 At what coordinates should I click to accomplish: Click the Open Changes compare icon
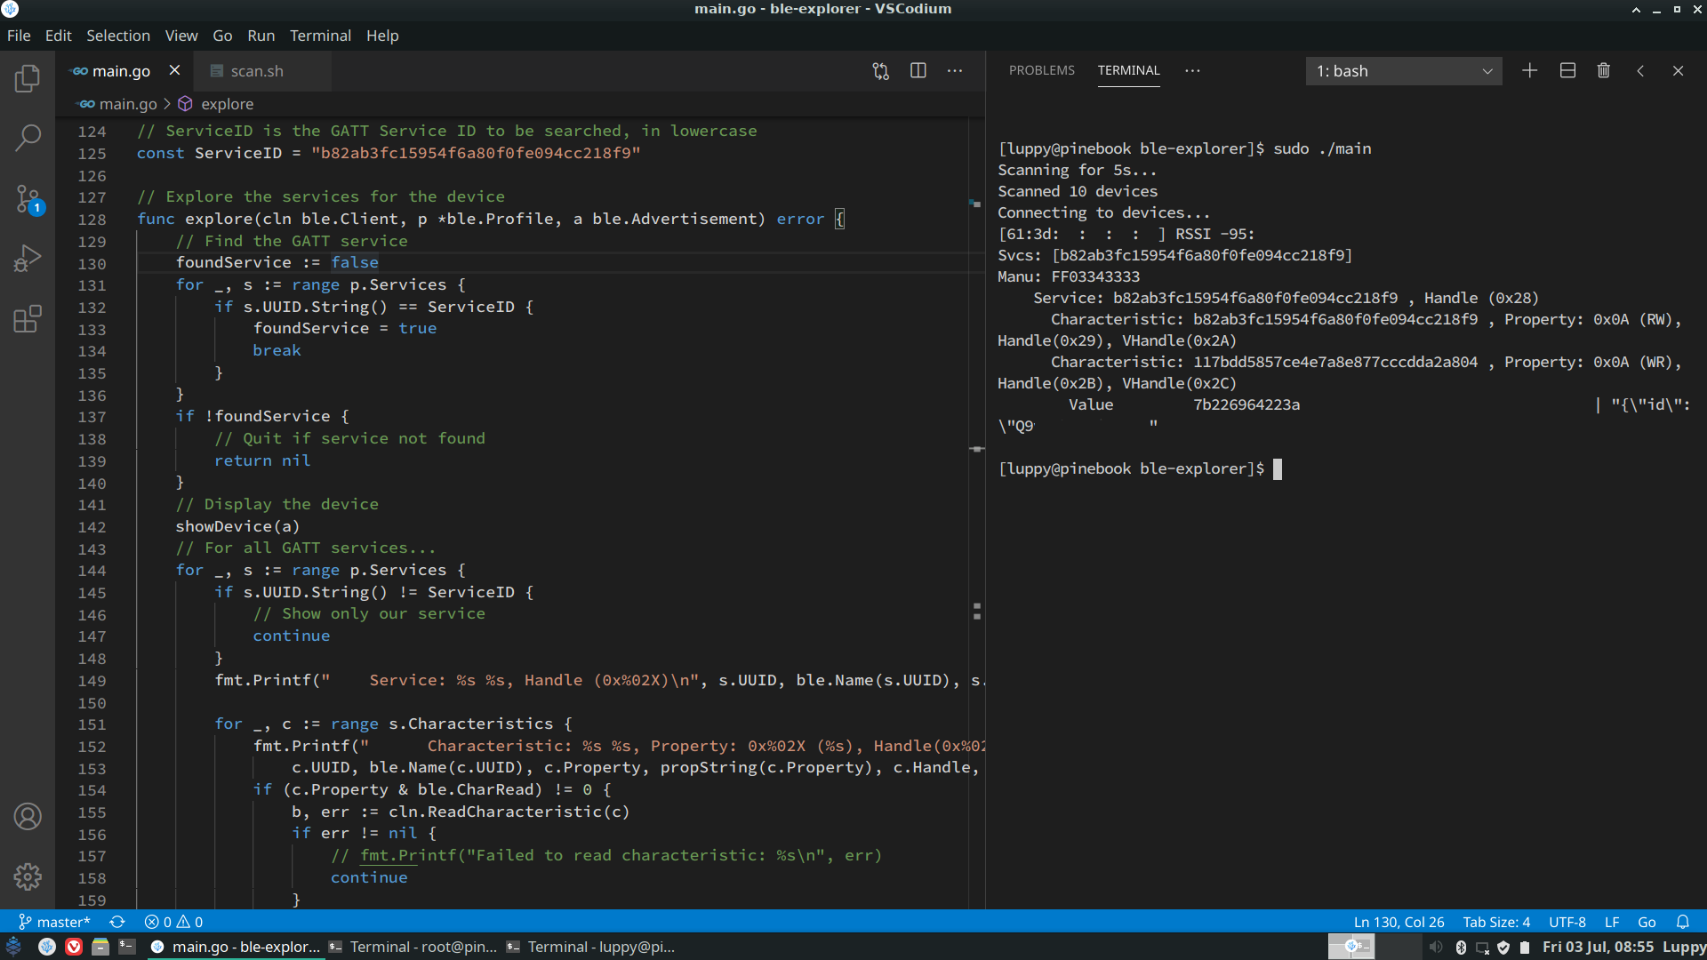[880, 71]
